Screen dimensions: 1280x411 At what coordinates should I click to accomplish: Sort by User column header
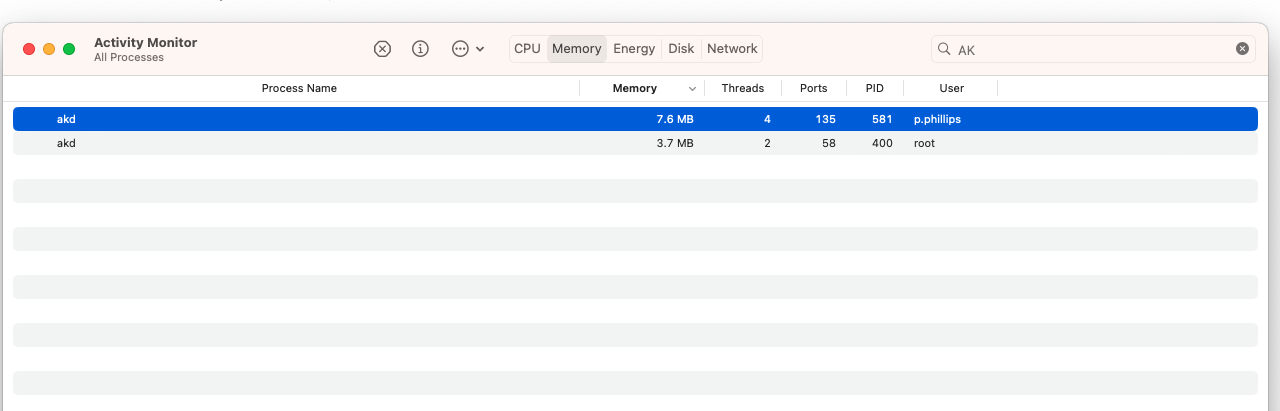pos(951,89)
